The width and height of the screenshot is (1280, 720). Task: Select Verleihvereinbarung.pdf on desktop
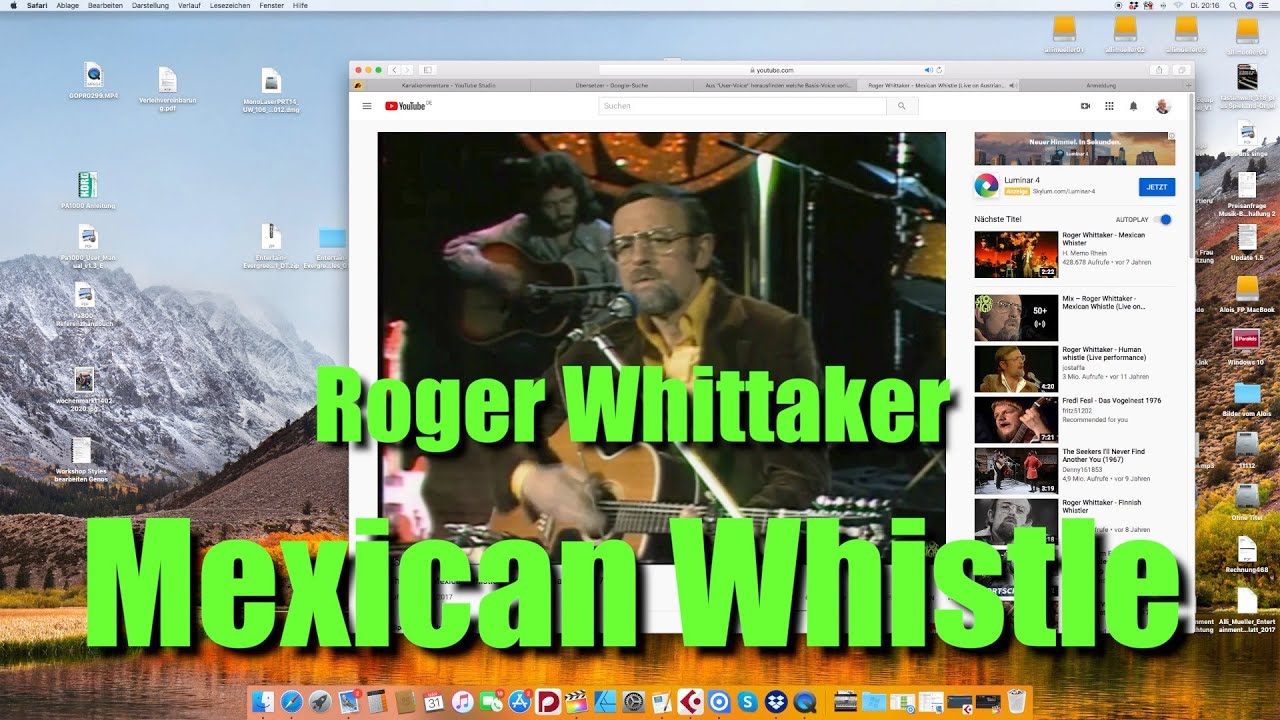pos(166,88)
